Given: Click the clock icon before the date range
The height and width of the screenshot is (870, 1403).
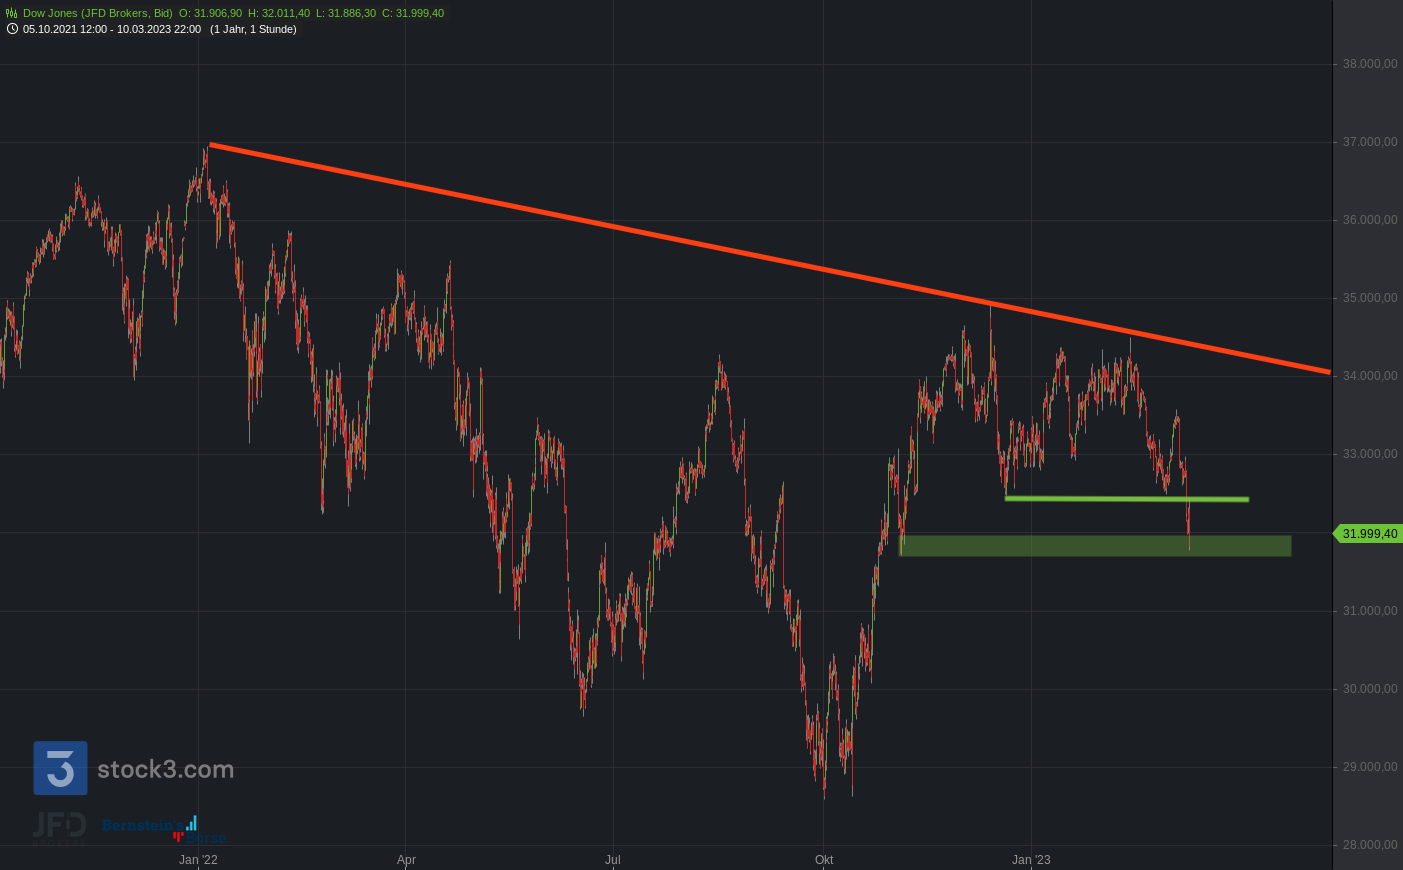Looking at the screenshot, I should tap(12, 29).
